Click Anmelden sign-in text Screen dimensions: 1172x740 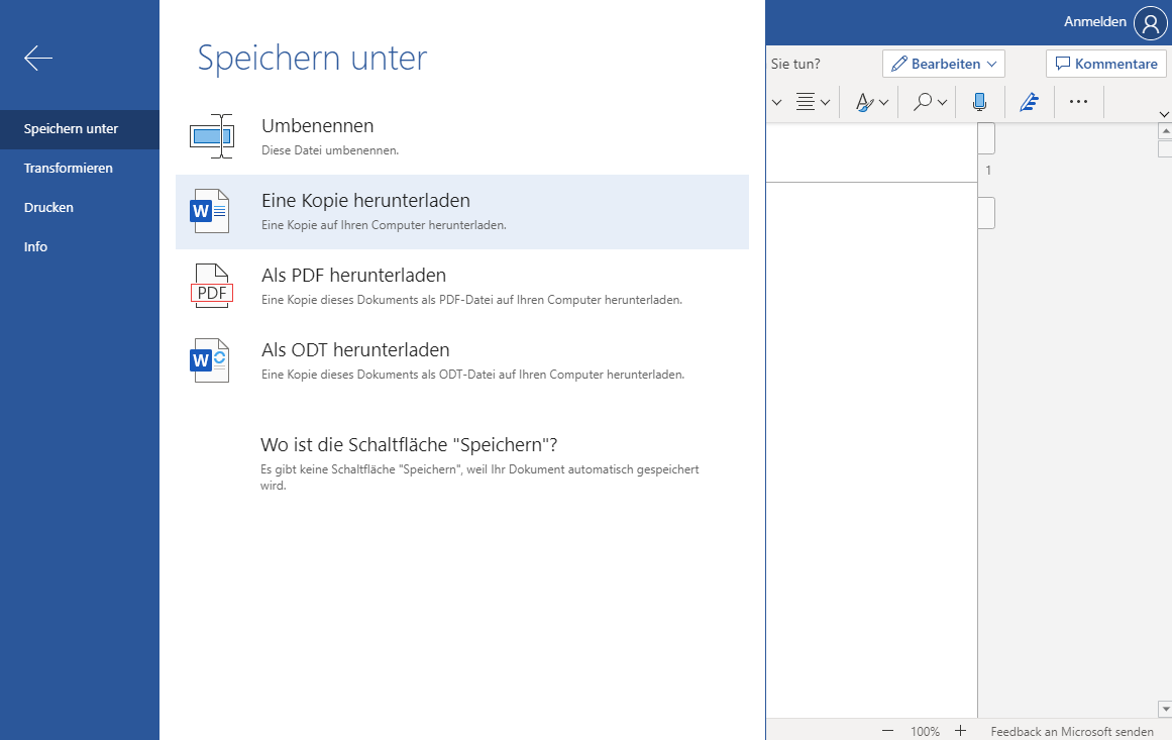[1095, 22]
